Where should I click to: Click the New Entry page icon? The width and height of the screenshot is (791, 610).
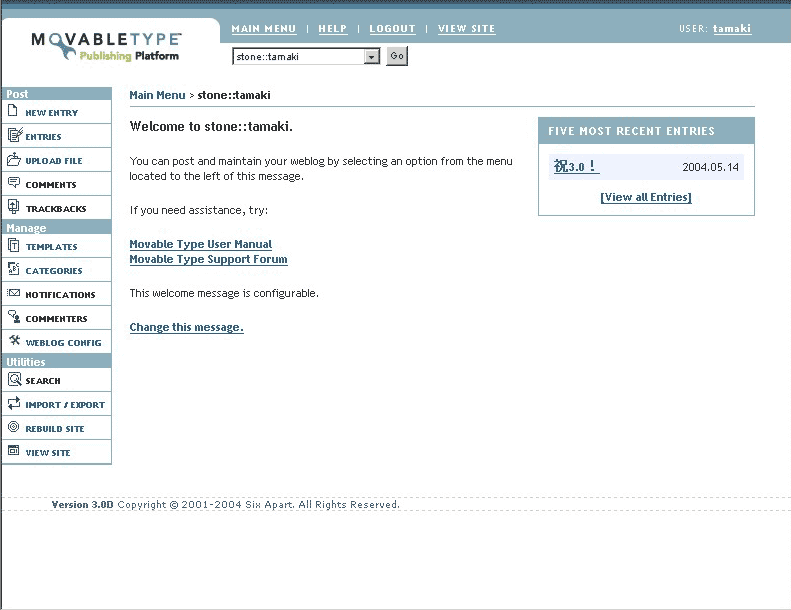click(x=13, y=112)
